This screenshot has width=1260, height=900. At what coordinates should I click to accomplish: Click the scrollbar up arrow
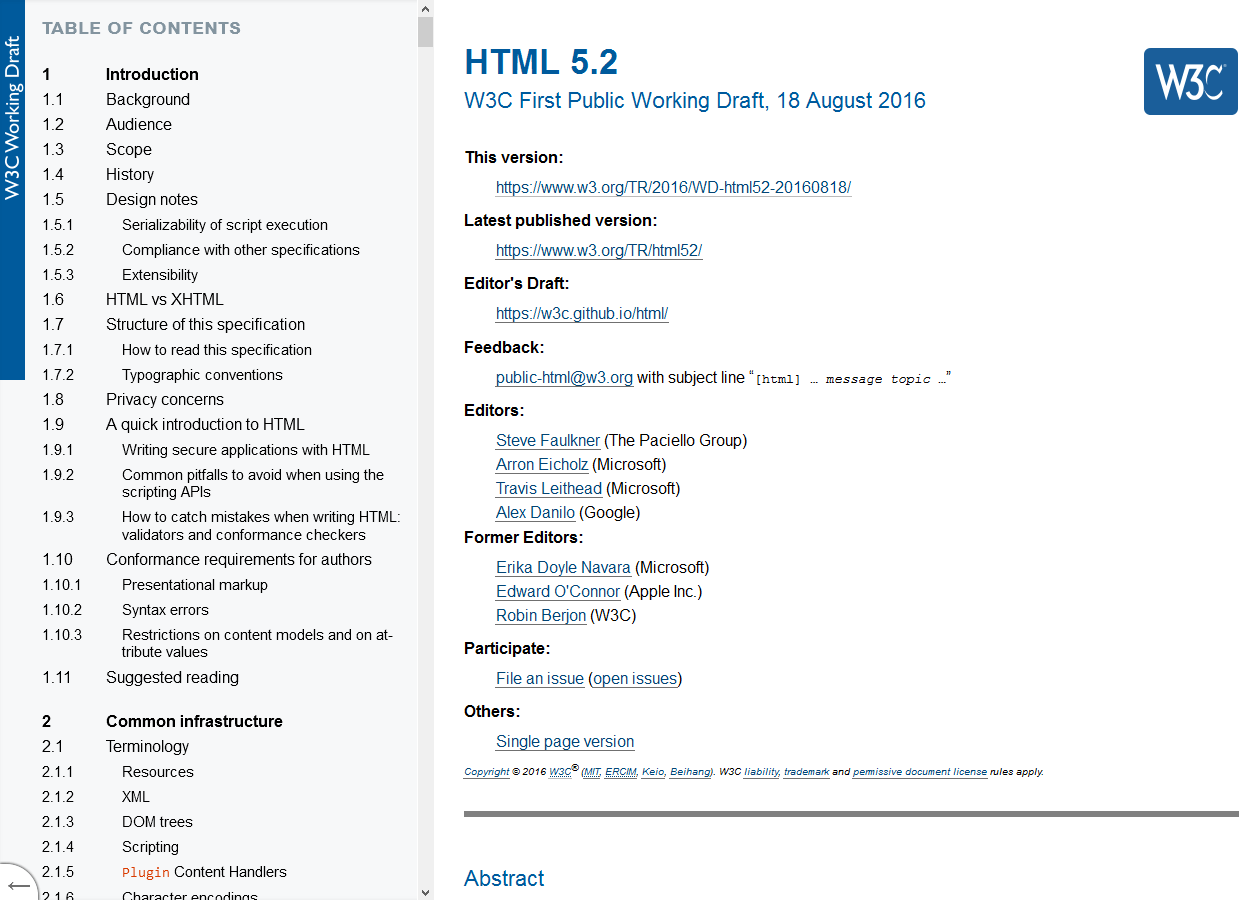pyautogui.click(x=424, y=10)
